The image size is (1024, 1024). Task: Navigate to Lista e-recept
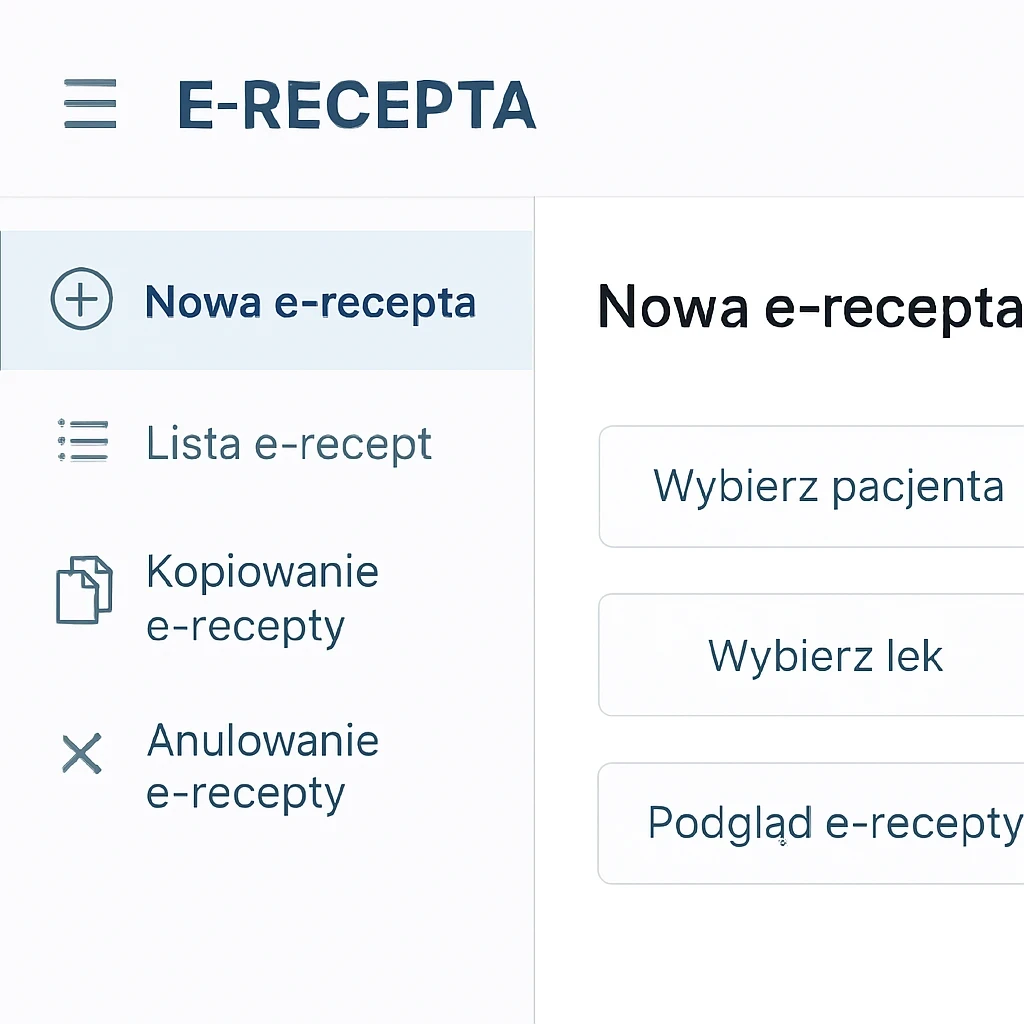[x=289, y=443]
